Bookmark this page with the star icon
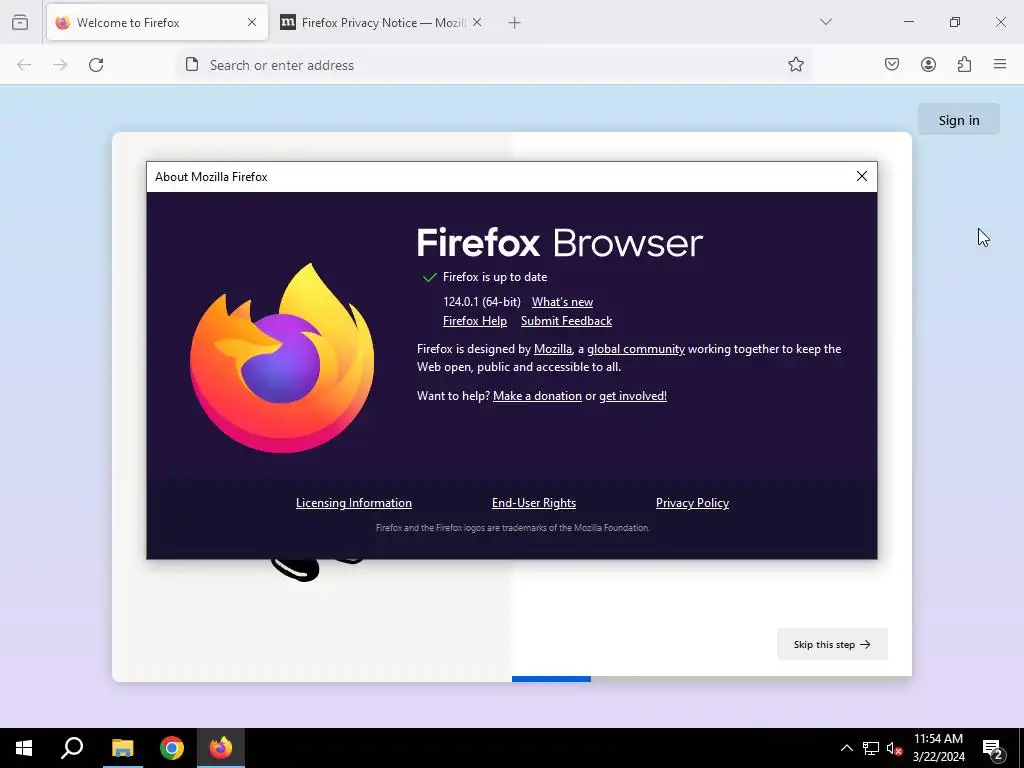The width and height of the screenshot is (1024, 768). (795, 64)
